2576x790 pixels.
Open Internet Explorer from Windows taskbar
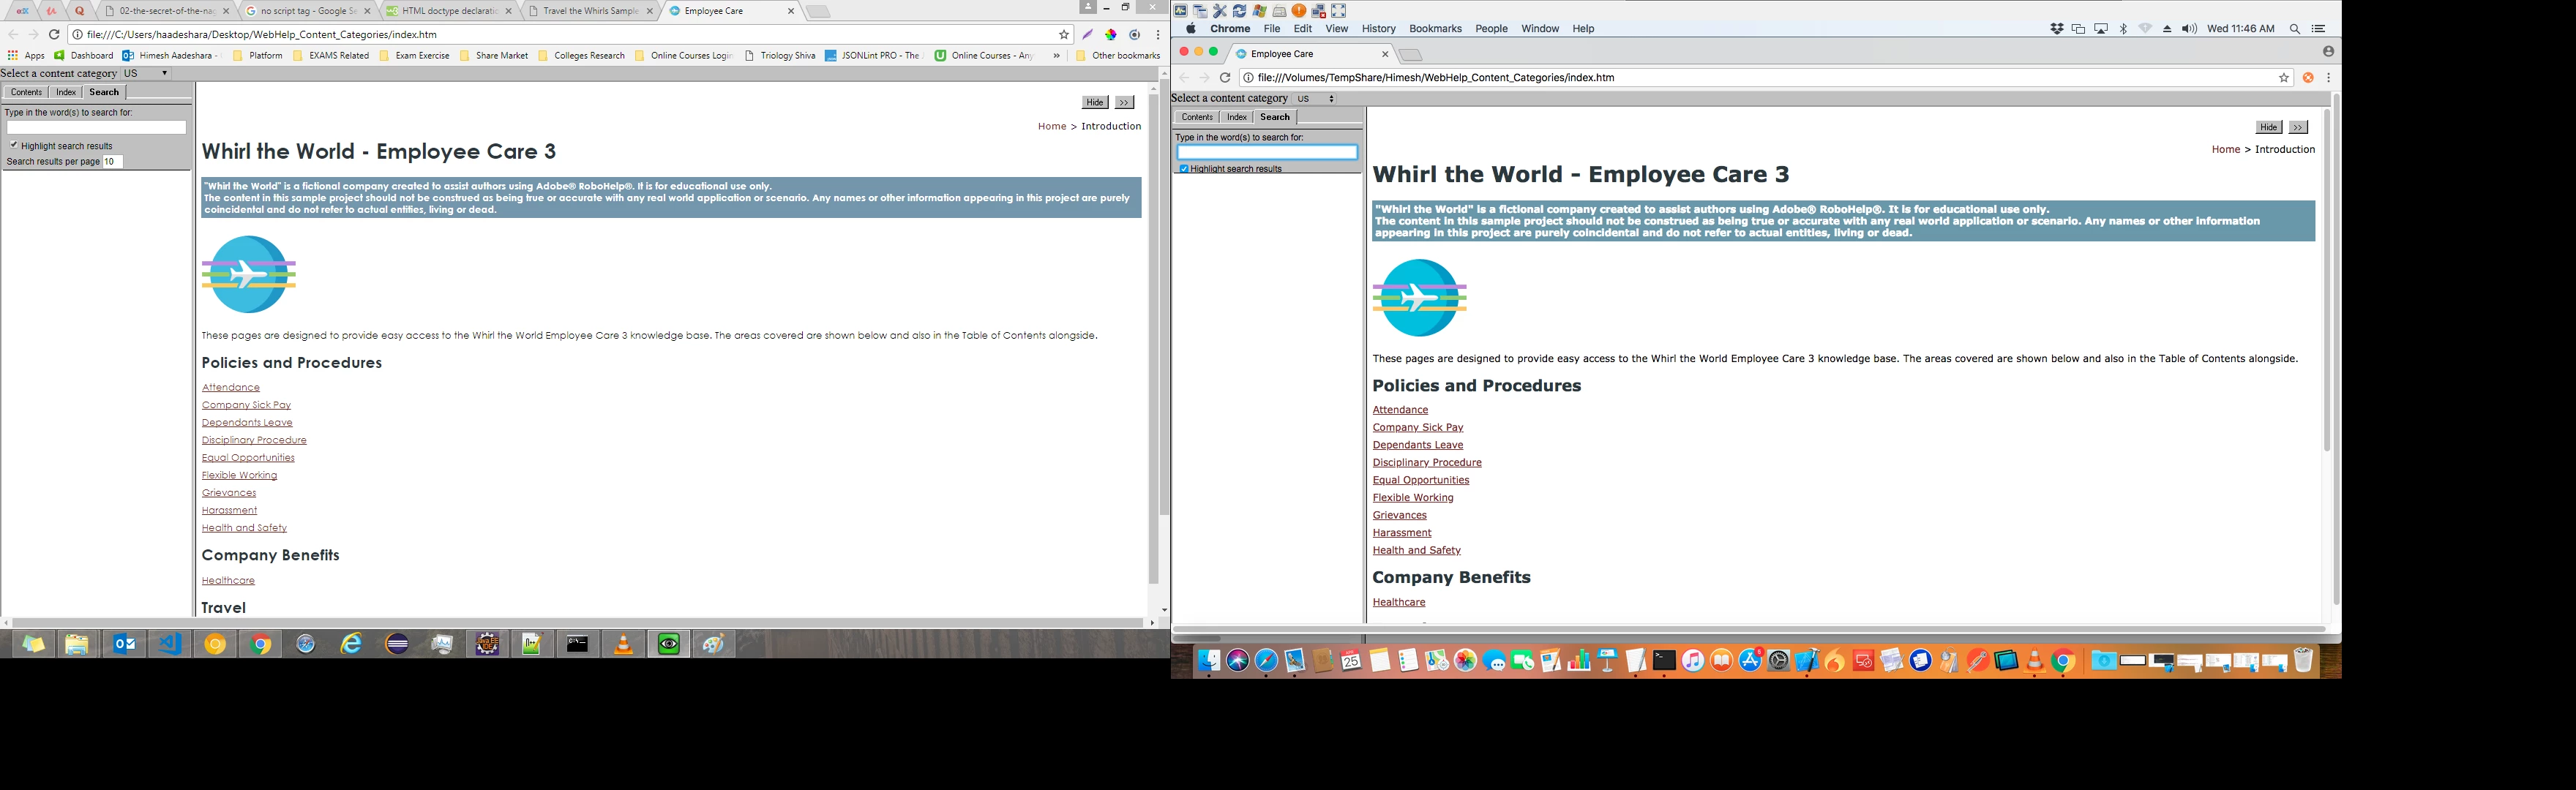351,645
